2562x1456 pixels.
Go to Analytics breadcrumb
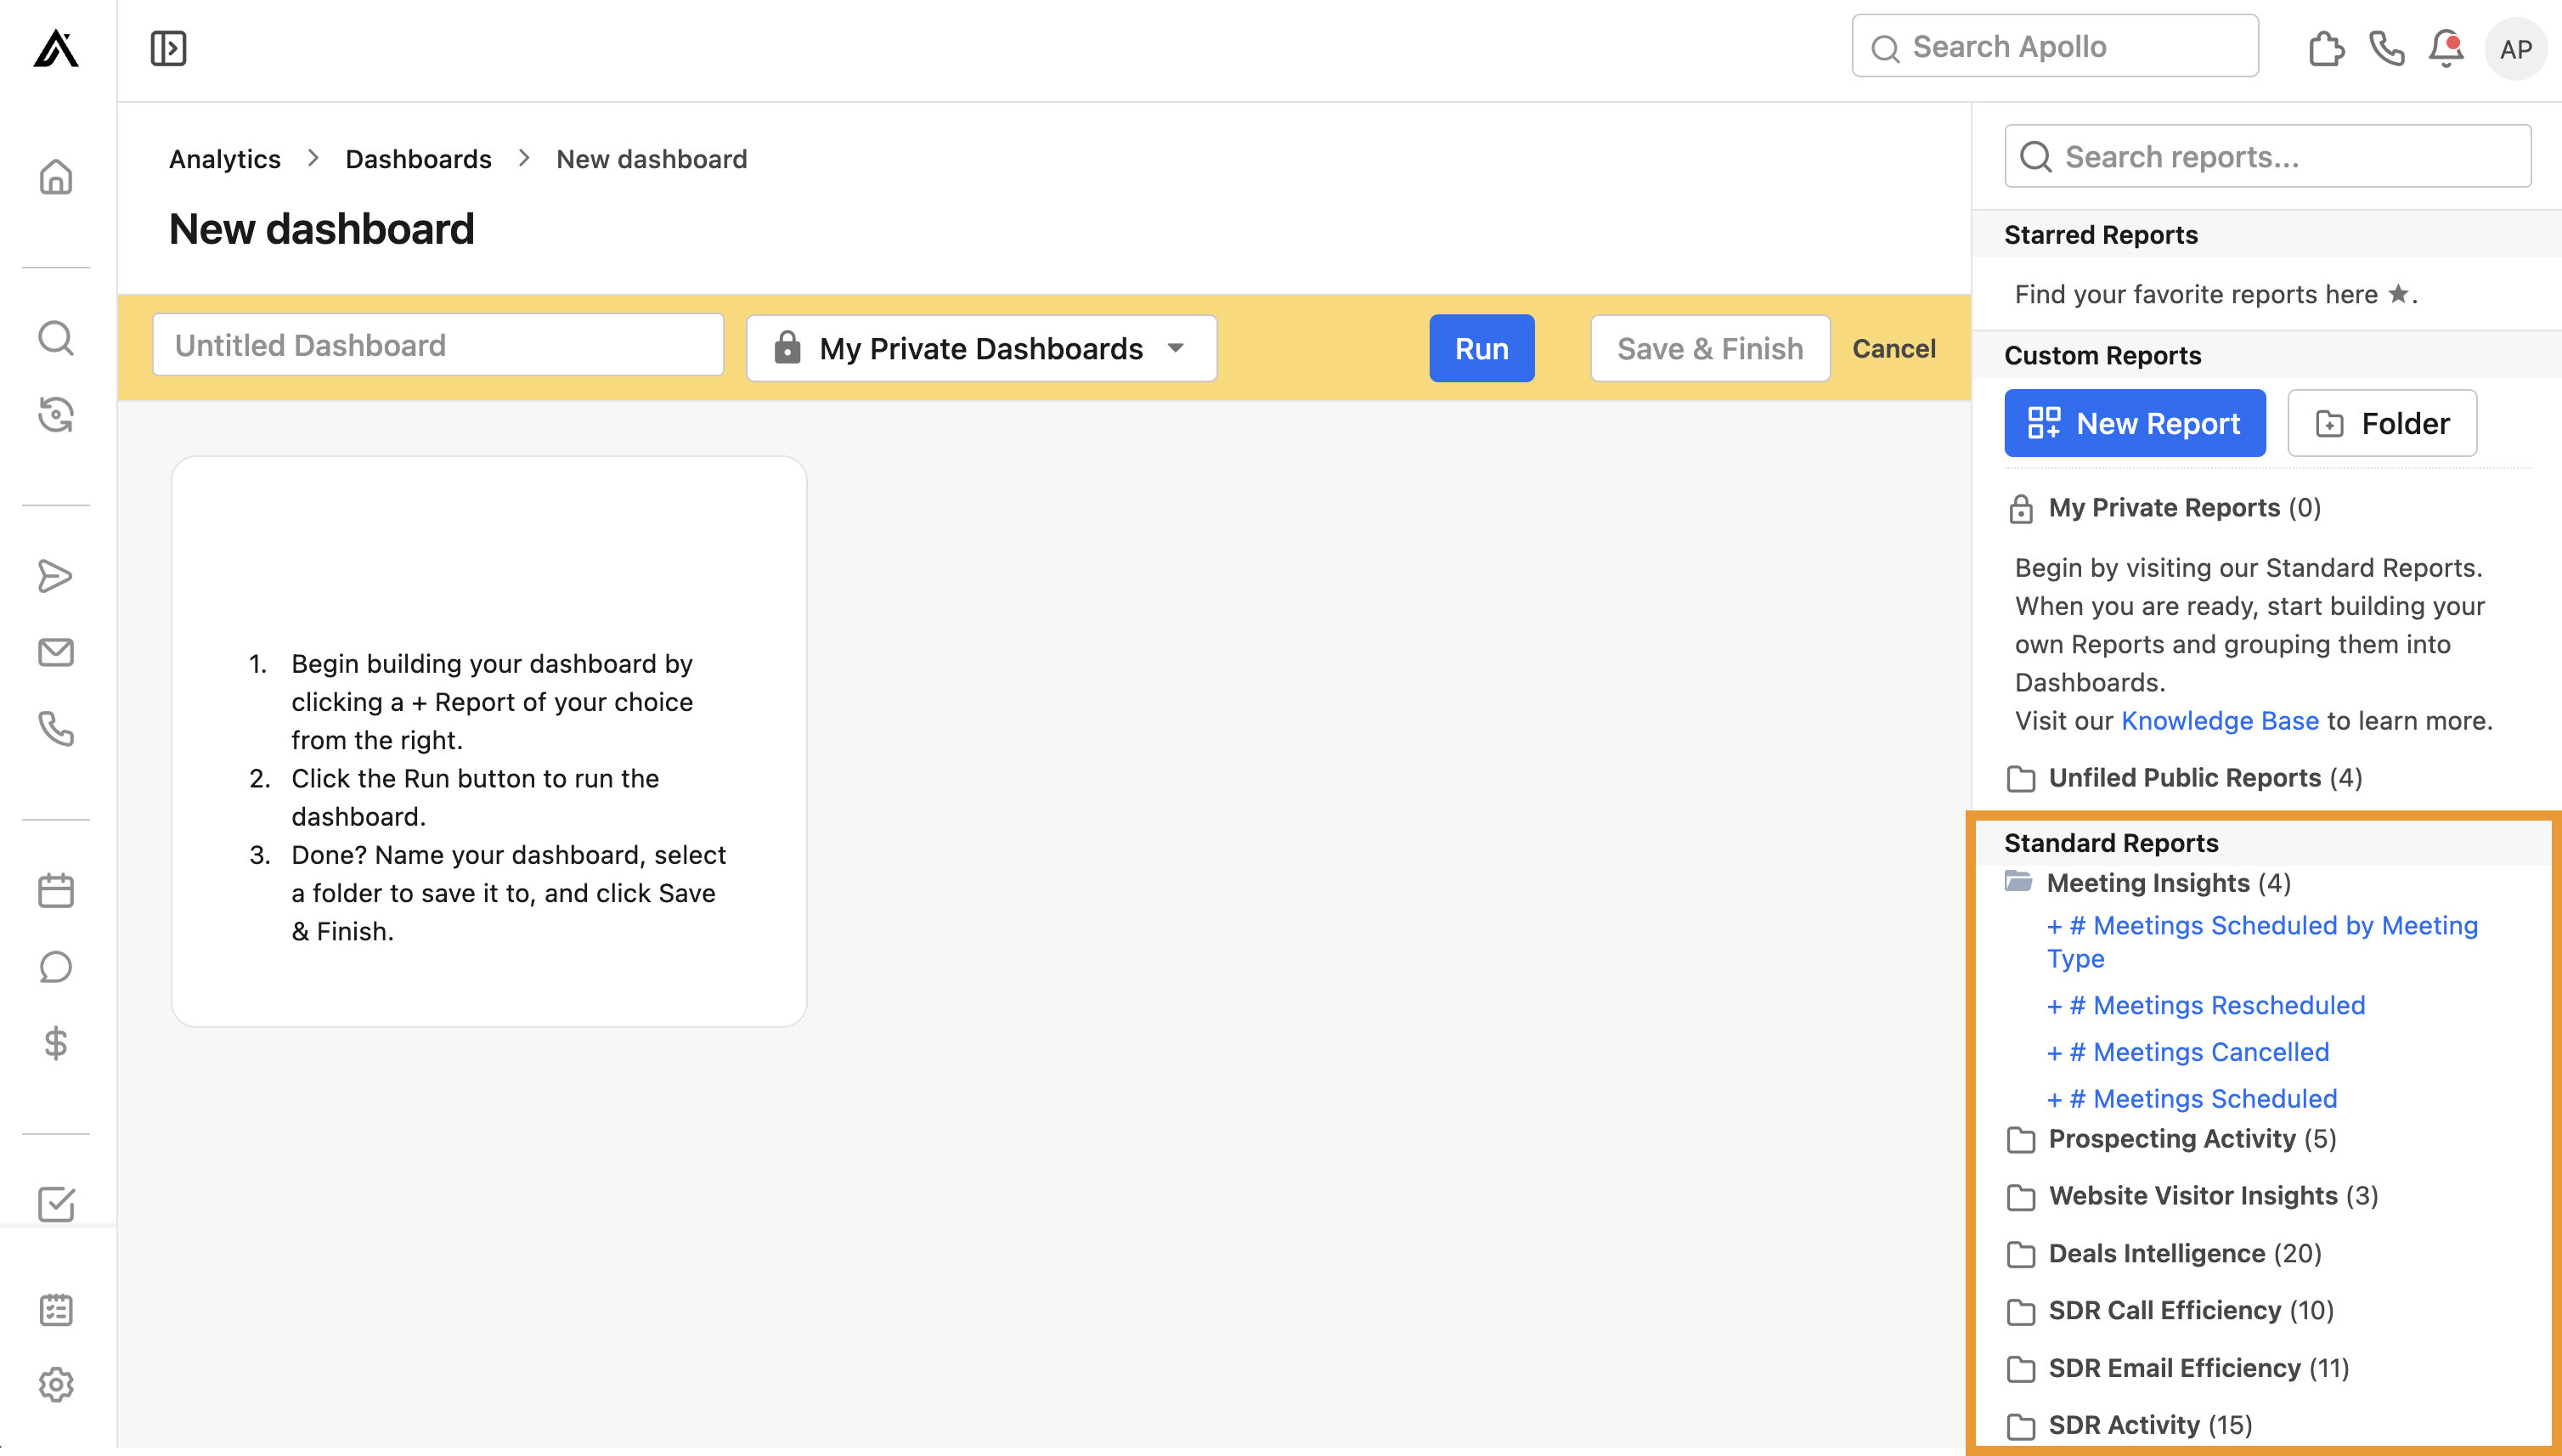pyautogui.click(x=224, y=159)
